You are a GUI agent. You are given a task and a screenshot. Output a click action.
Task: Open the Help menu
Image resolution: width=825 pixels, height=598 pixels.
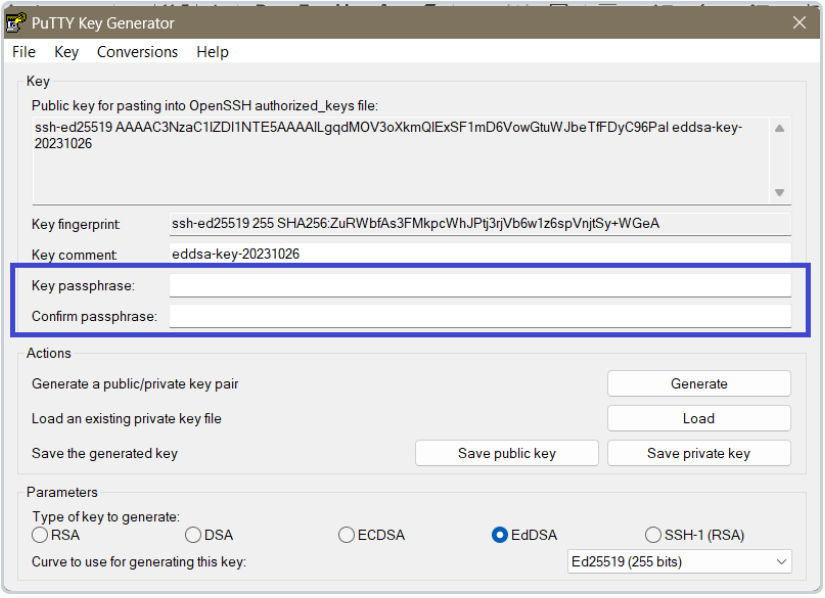click(x=213, y=52)
